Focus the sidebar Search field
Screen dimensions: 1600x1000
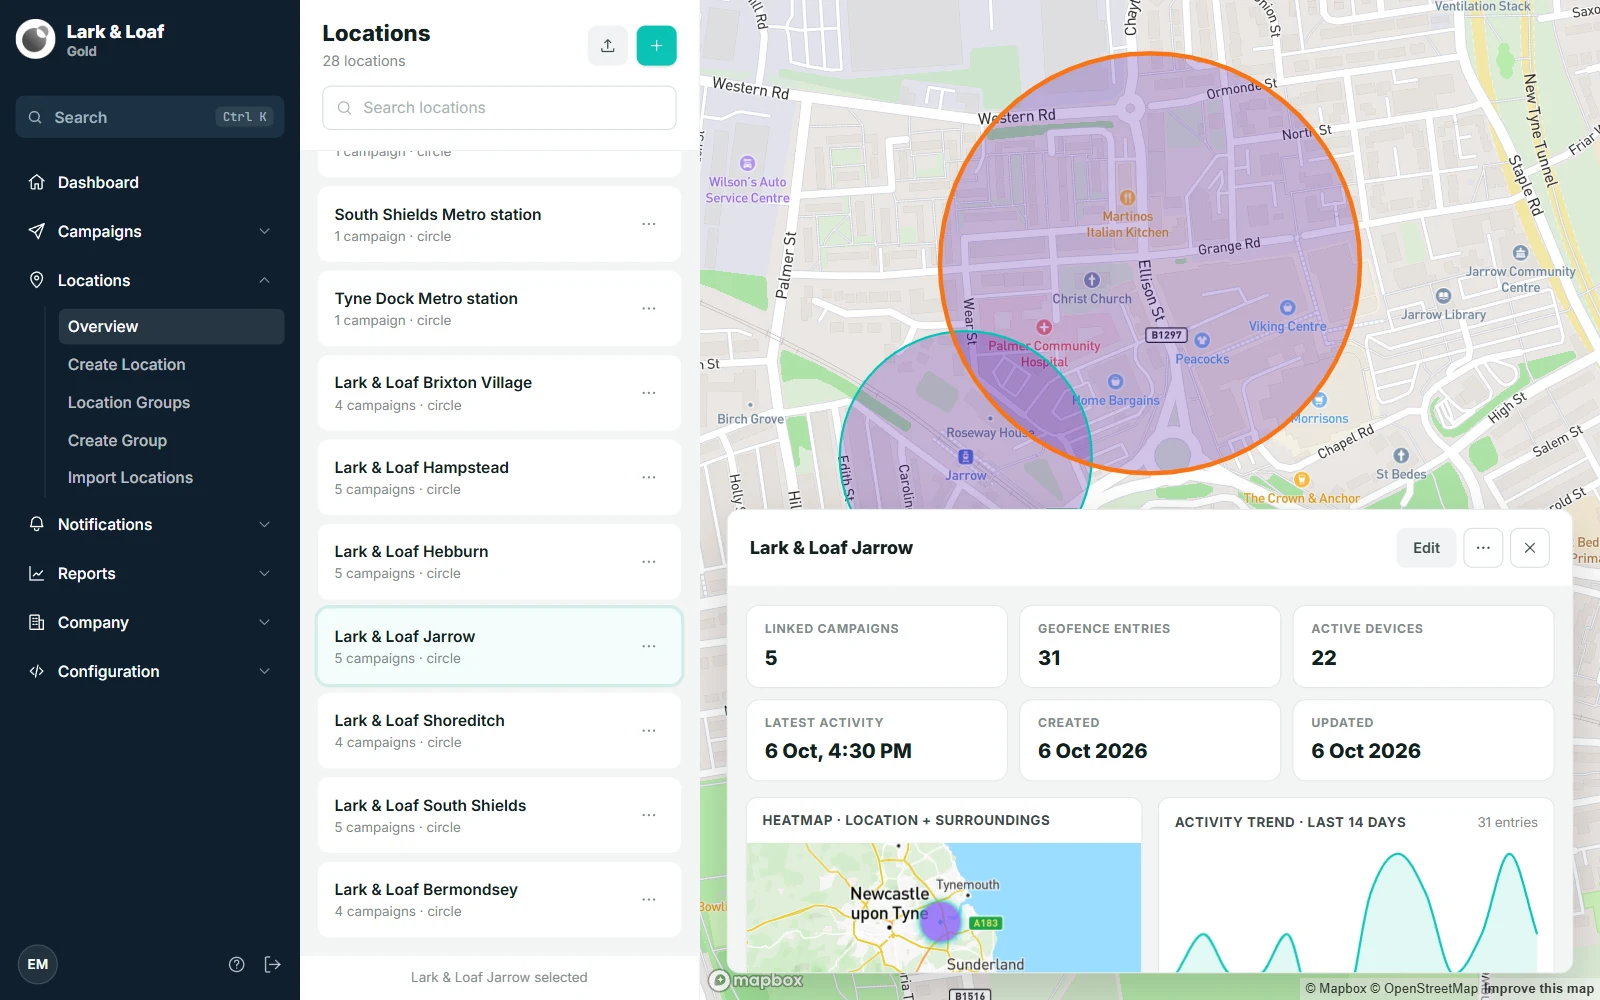click(x=150, y=117)
